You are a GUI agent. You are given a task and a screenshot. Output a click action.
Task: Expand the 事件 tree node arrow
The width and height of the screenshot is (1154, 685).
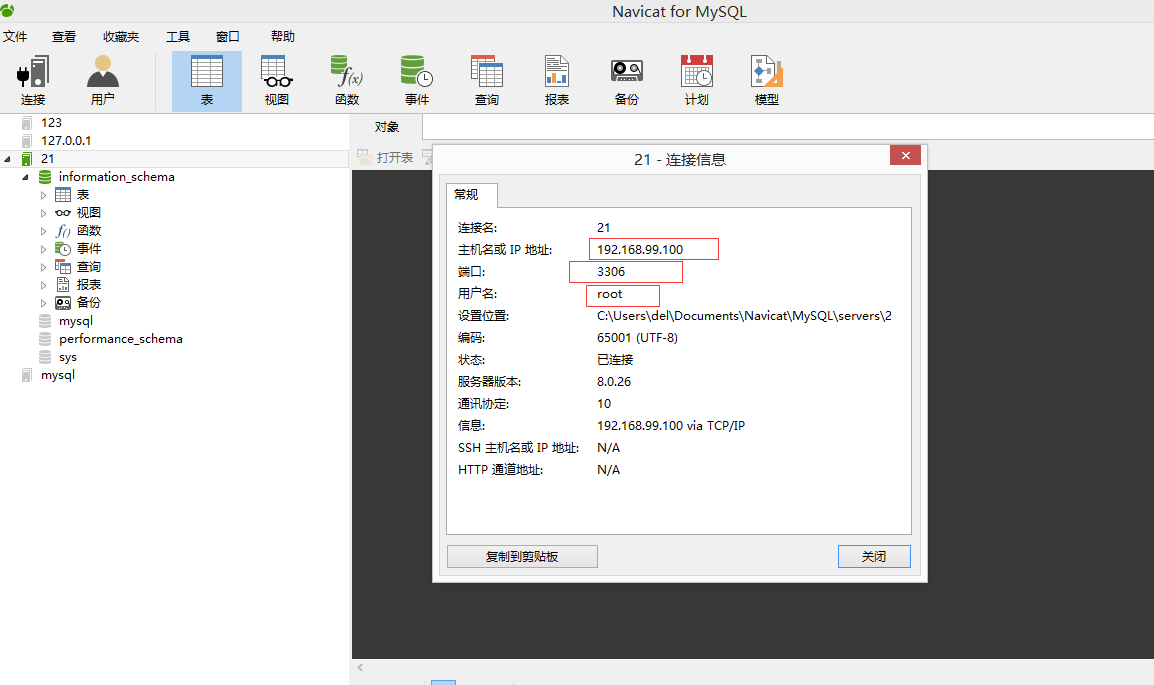43,249
